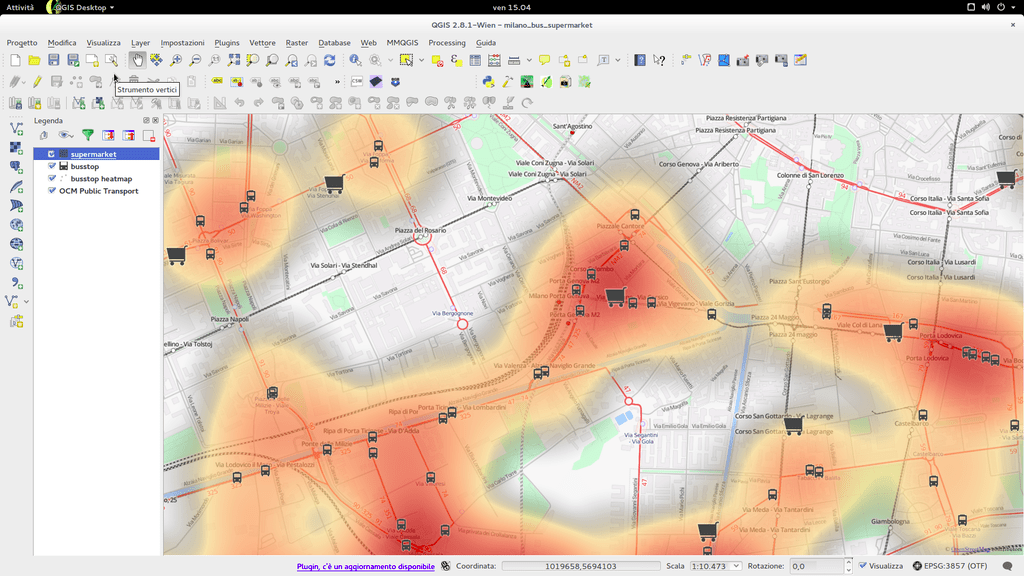
Task: Click the Select by Expression epsilon icon
Action: click(x=456, y=60)
